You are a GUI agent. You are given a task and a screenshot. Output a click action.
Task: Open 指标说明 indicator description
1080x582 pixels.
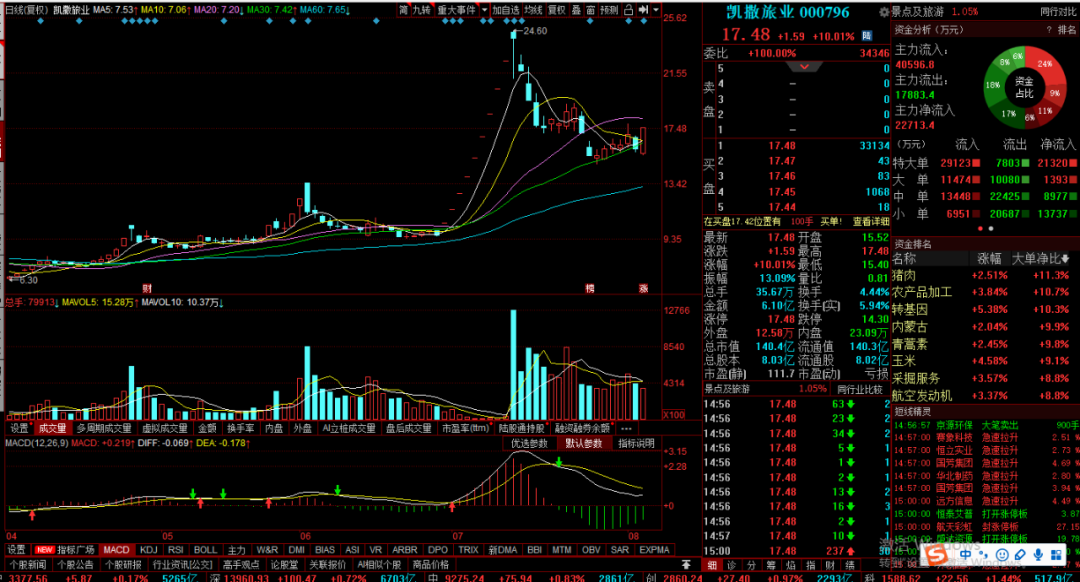[636, 444]
